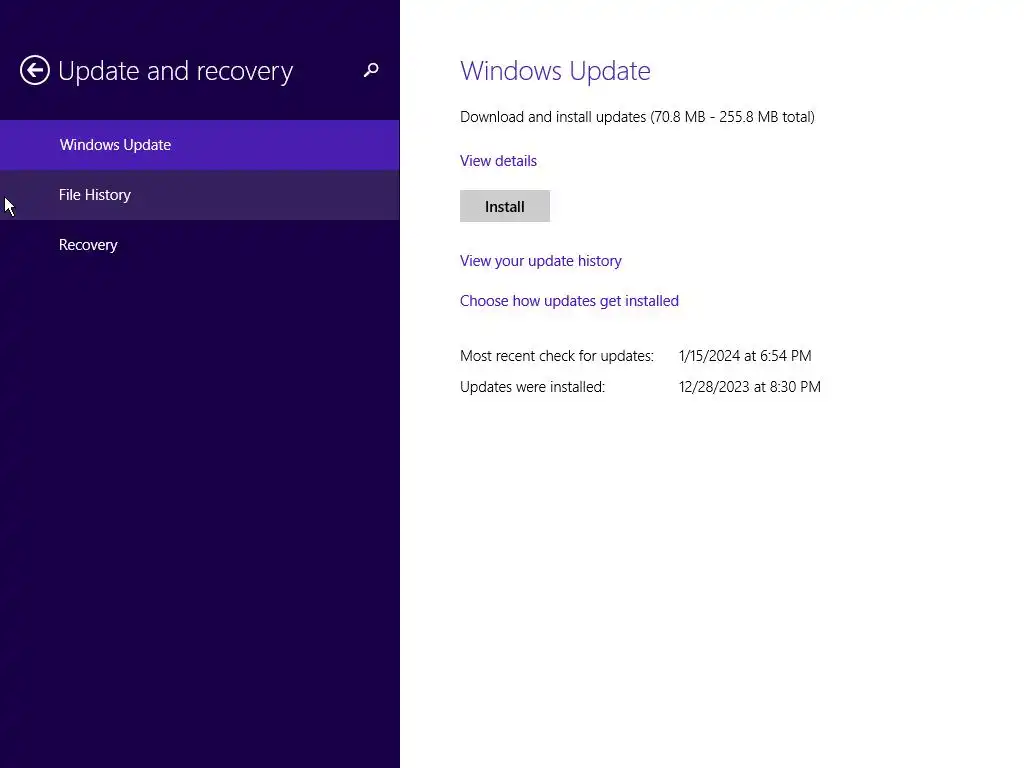This screenshot has height=768, width=1024.
Task: Open View details link
Action: tap(498, 161)
